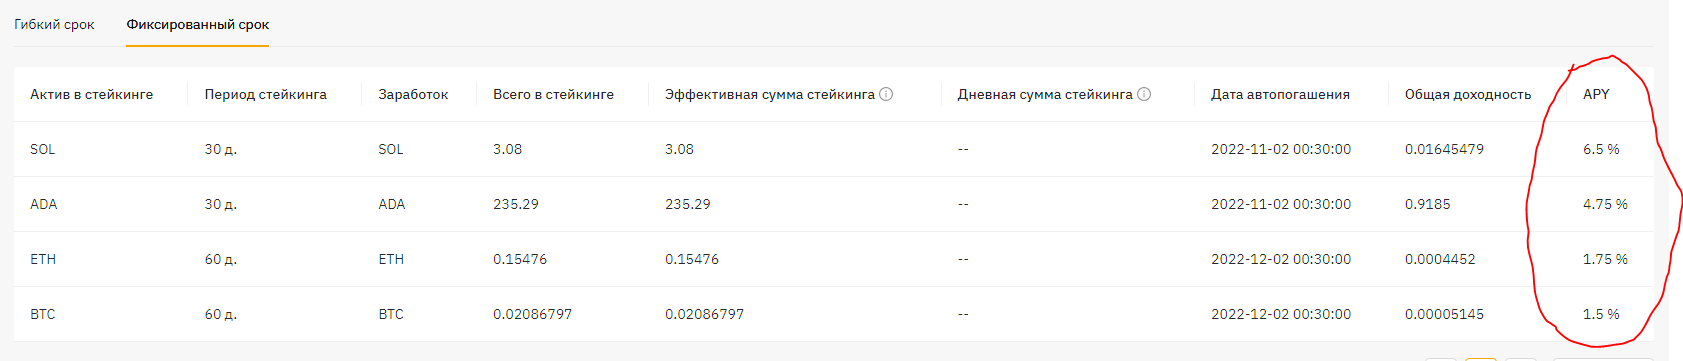
Task: Click SOL total yield 0.01645479
Action: 1444,149
